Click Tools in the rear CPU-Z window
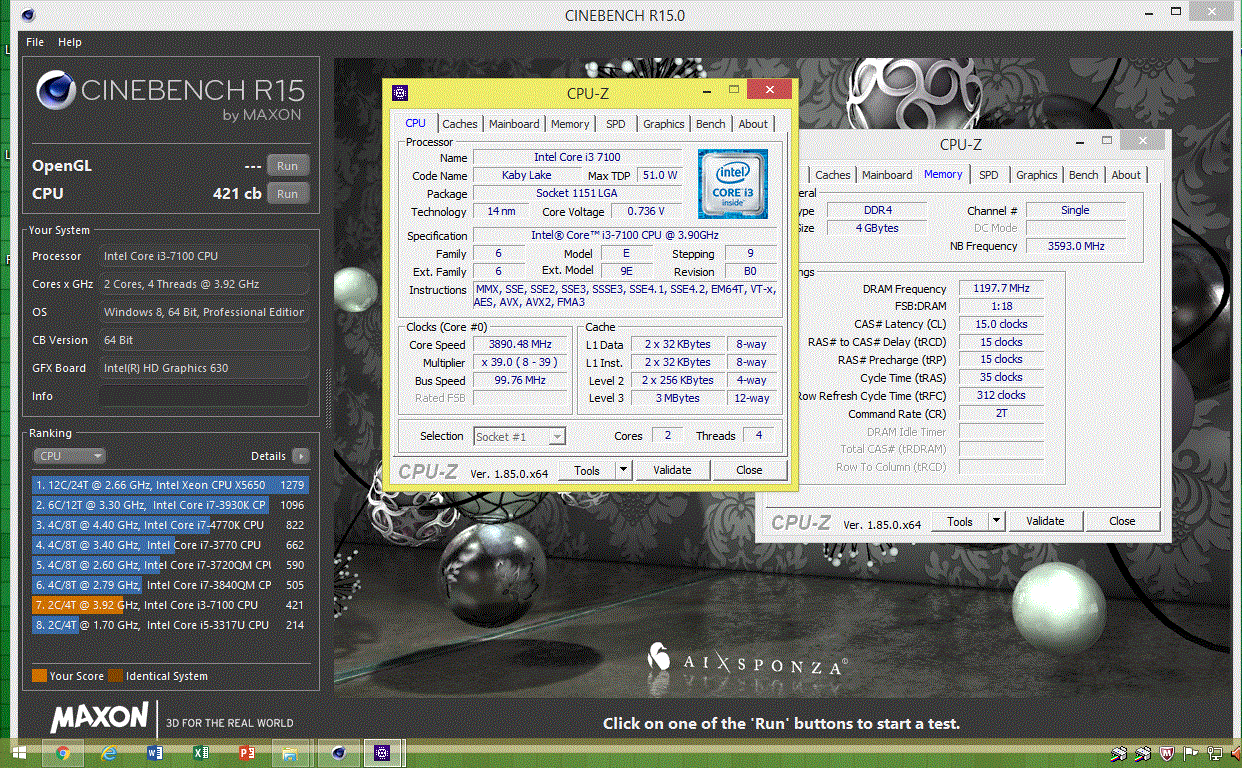 [x=960, y=521]
